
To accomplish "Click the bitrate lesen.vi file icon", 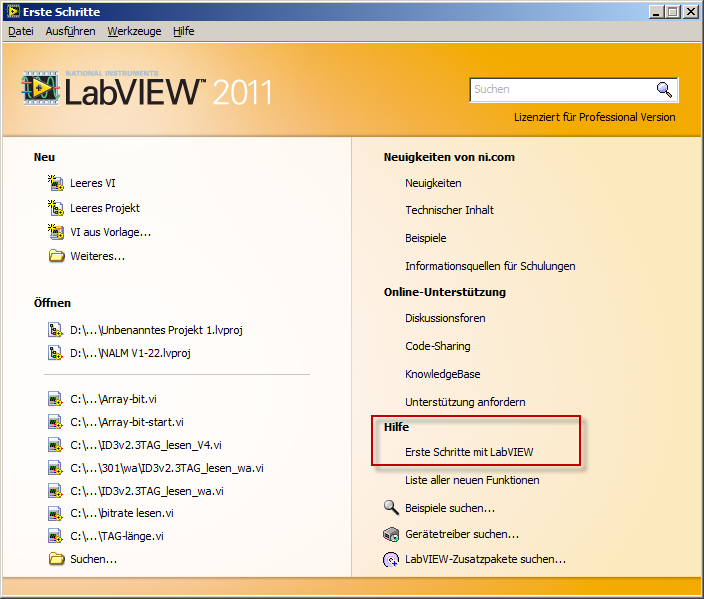I will pos(55,513).
